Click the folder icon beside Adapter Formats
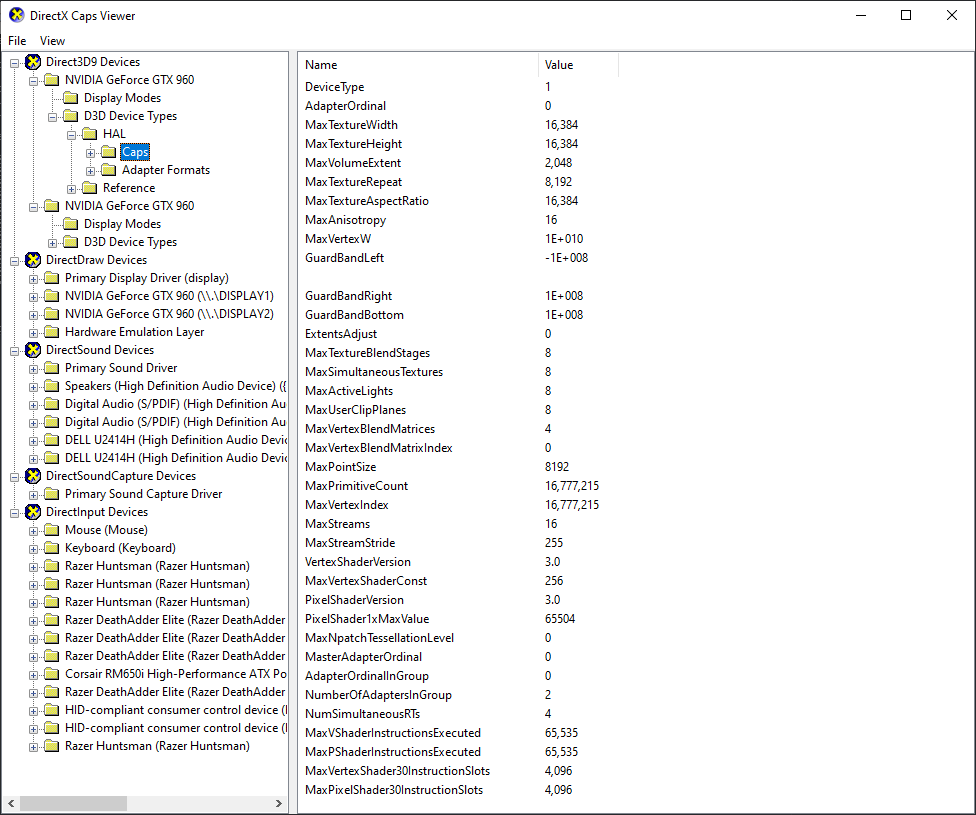 (109, 170)
